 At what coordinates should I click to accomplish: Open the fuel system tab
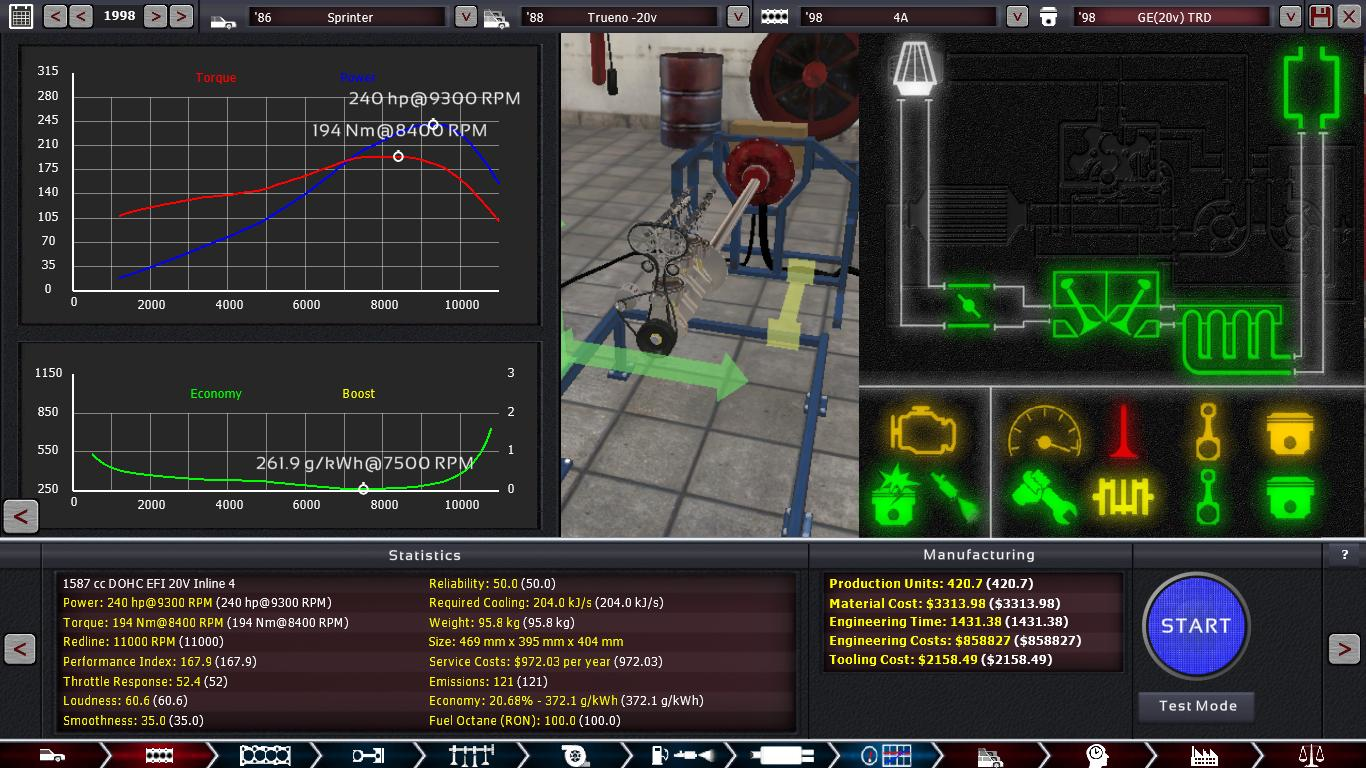point(678,755)
